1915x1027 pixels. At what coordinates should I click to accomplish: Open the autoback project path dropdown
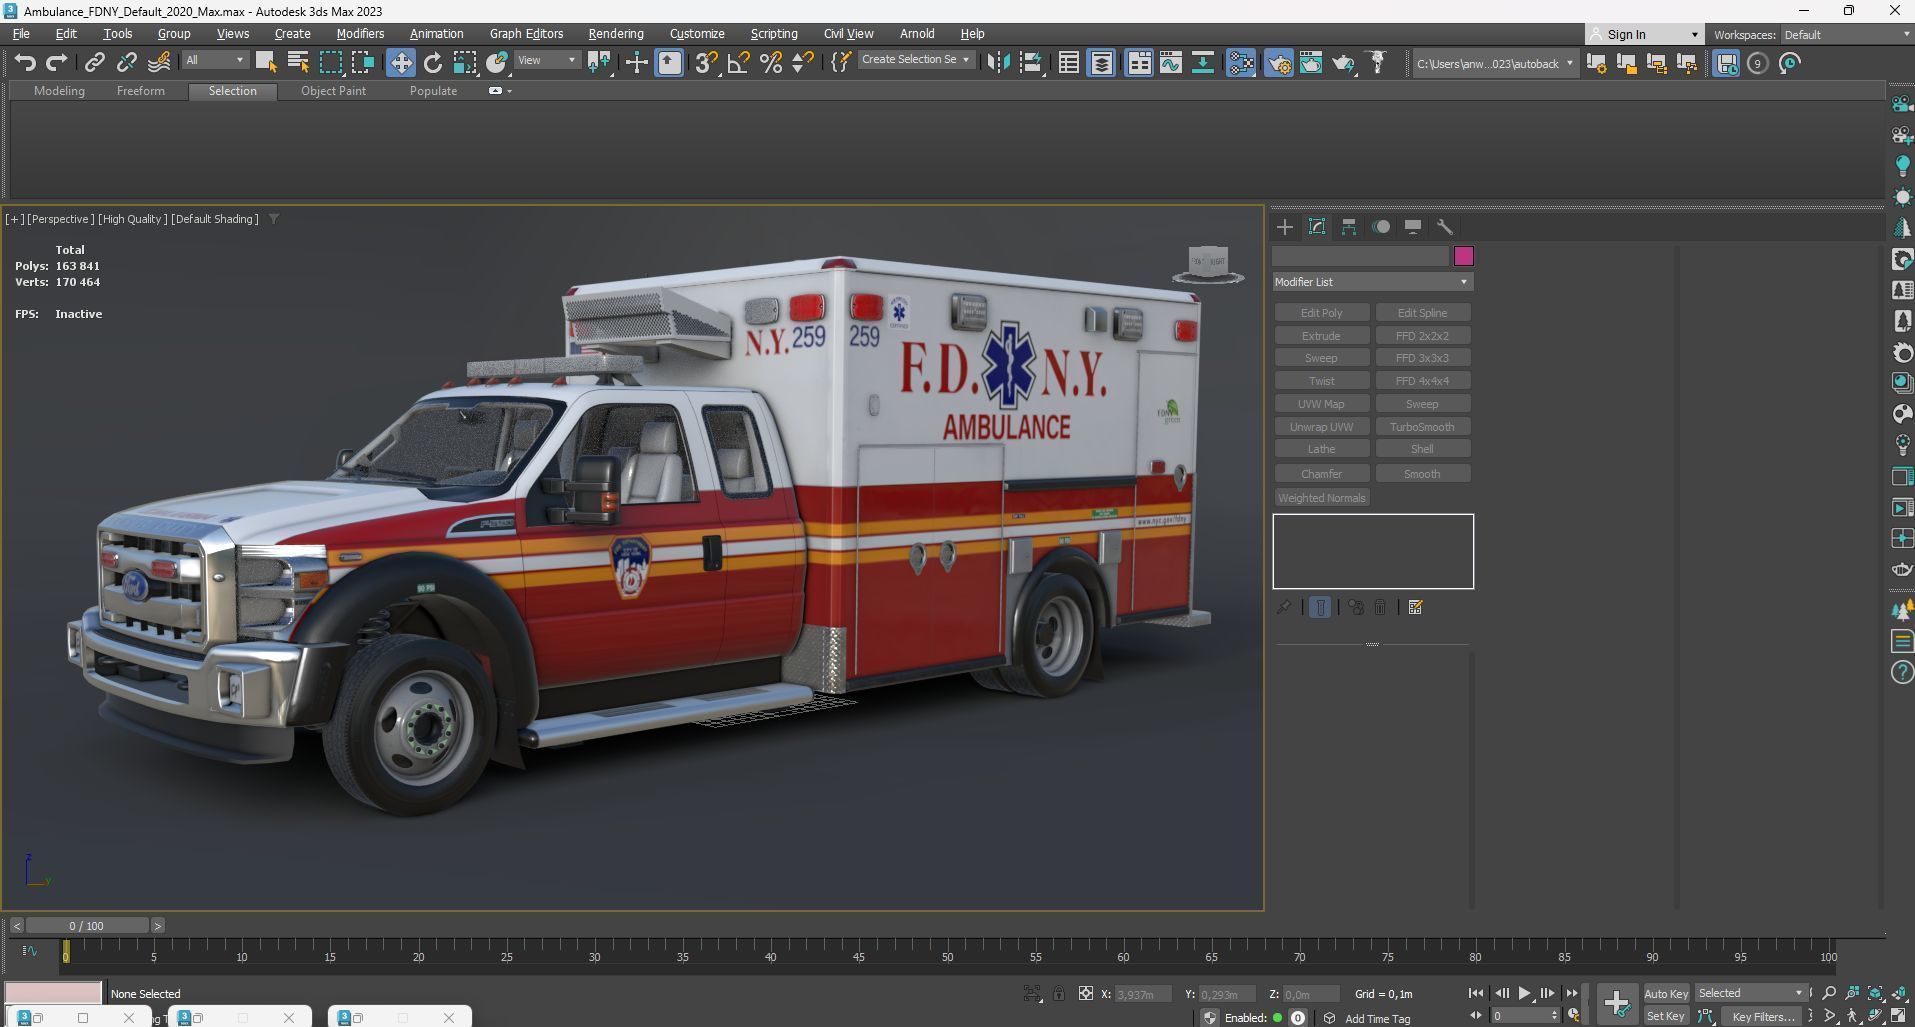tap(1494, 64)
